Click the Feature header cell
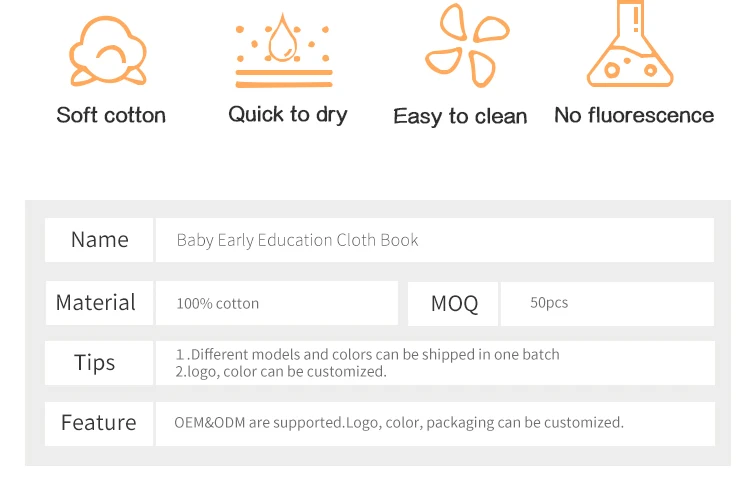The image size is (750, 500). coord(98,423)
